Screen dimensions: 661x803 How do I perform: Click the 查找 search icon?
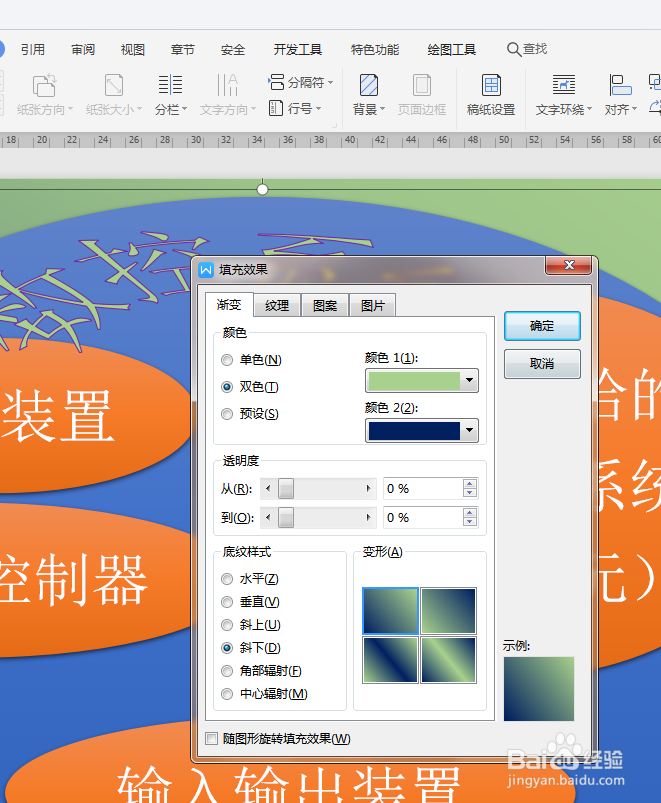(514, 49)
